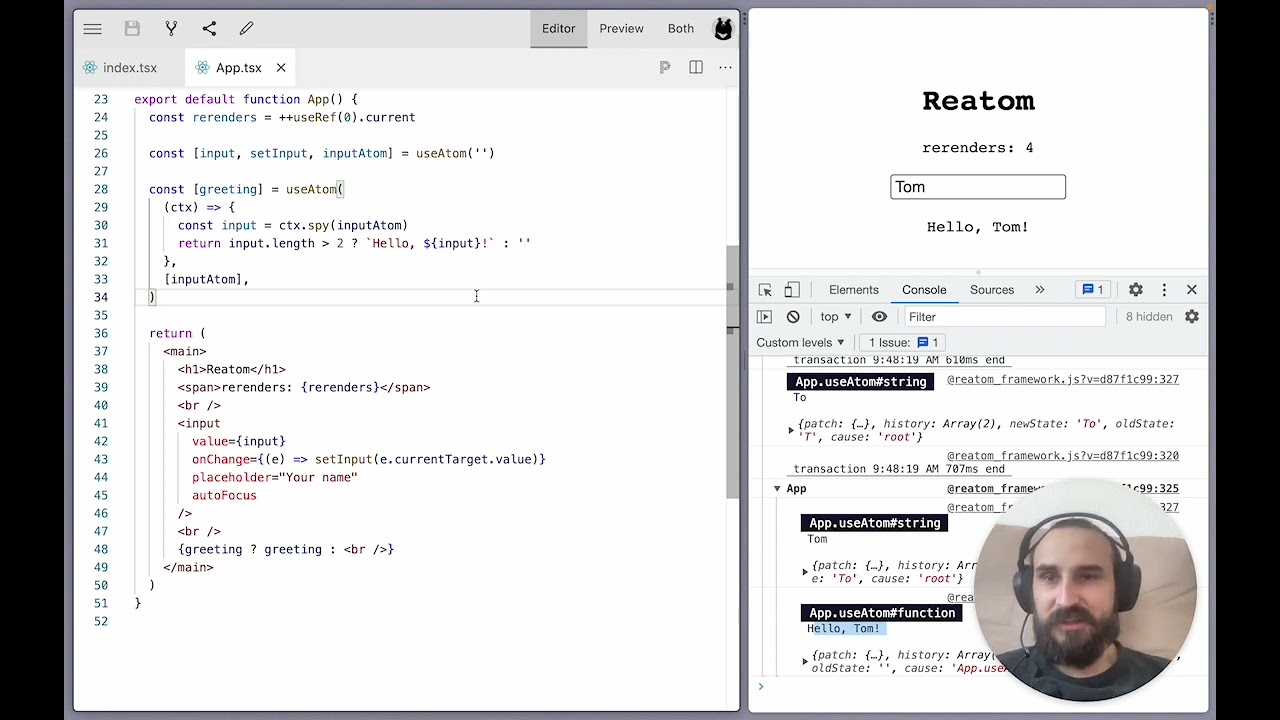
Task: Click the split editor icon
Action: [x=696, y=67]
